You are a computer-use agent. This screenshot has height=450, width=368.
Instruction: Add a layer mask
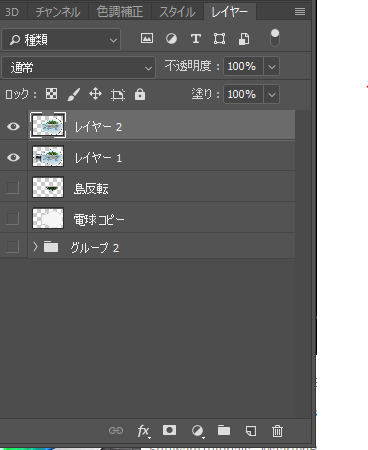[x=169, y=430]
